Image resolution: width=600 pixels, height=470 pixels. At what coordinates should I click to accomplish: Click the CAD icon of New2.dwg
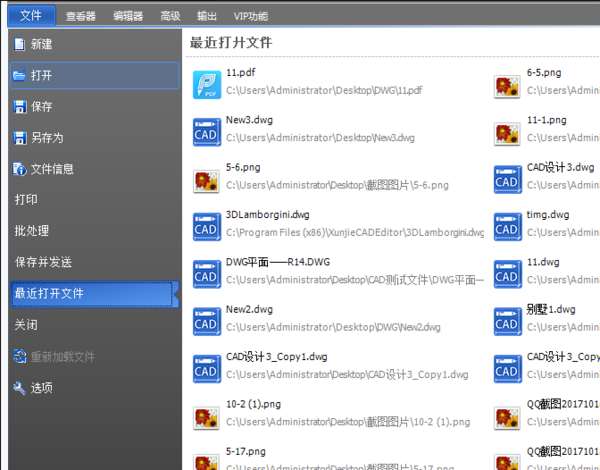pos(207,321)
